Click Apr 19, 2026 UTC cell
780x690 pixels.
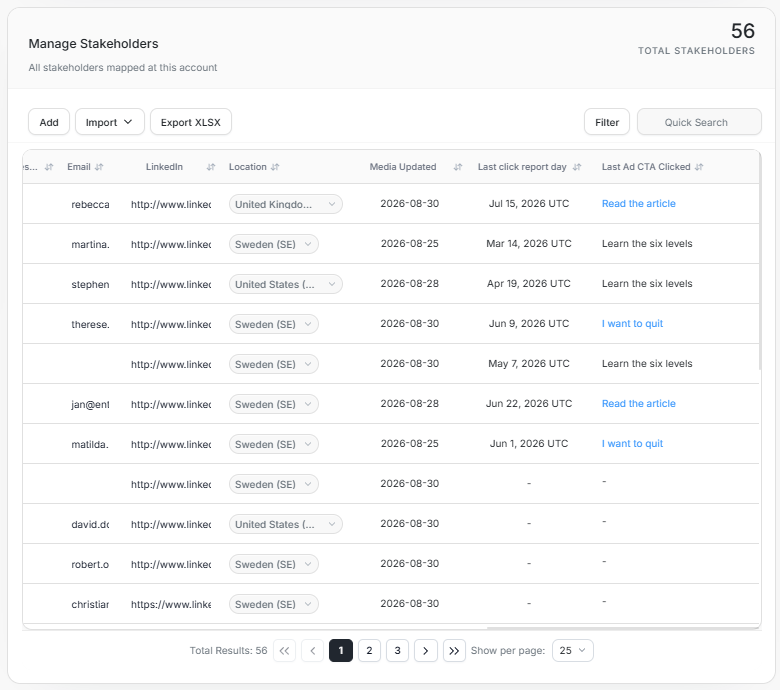pos(529,284)
